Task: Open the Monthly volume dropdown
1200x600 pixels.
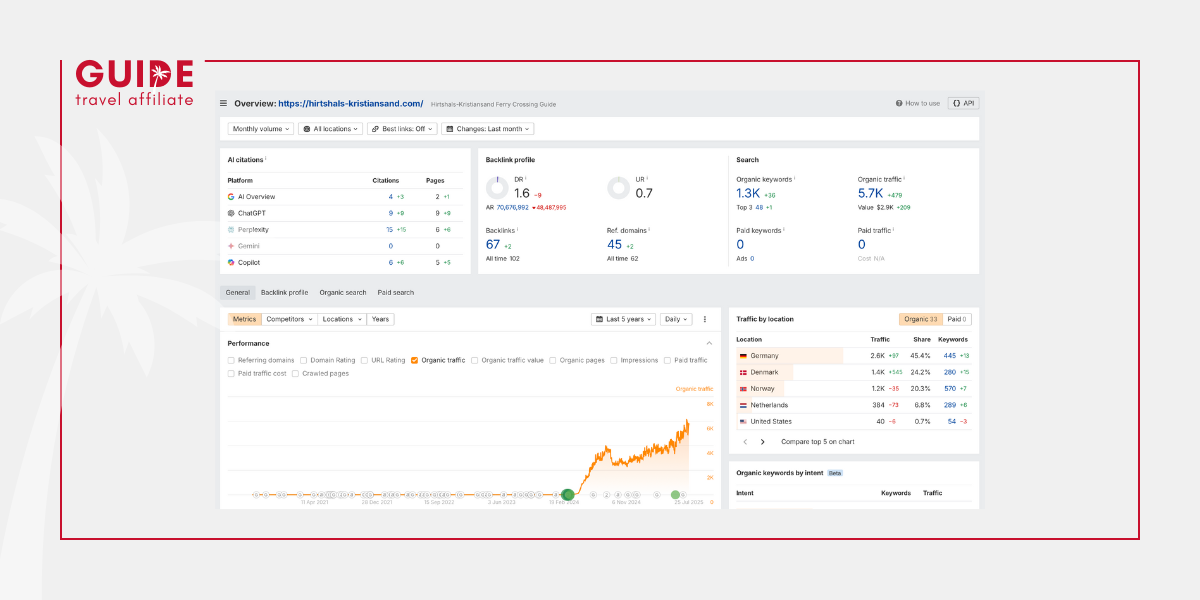Action: coord(261,129)
